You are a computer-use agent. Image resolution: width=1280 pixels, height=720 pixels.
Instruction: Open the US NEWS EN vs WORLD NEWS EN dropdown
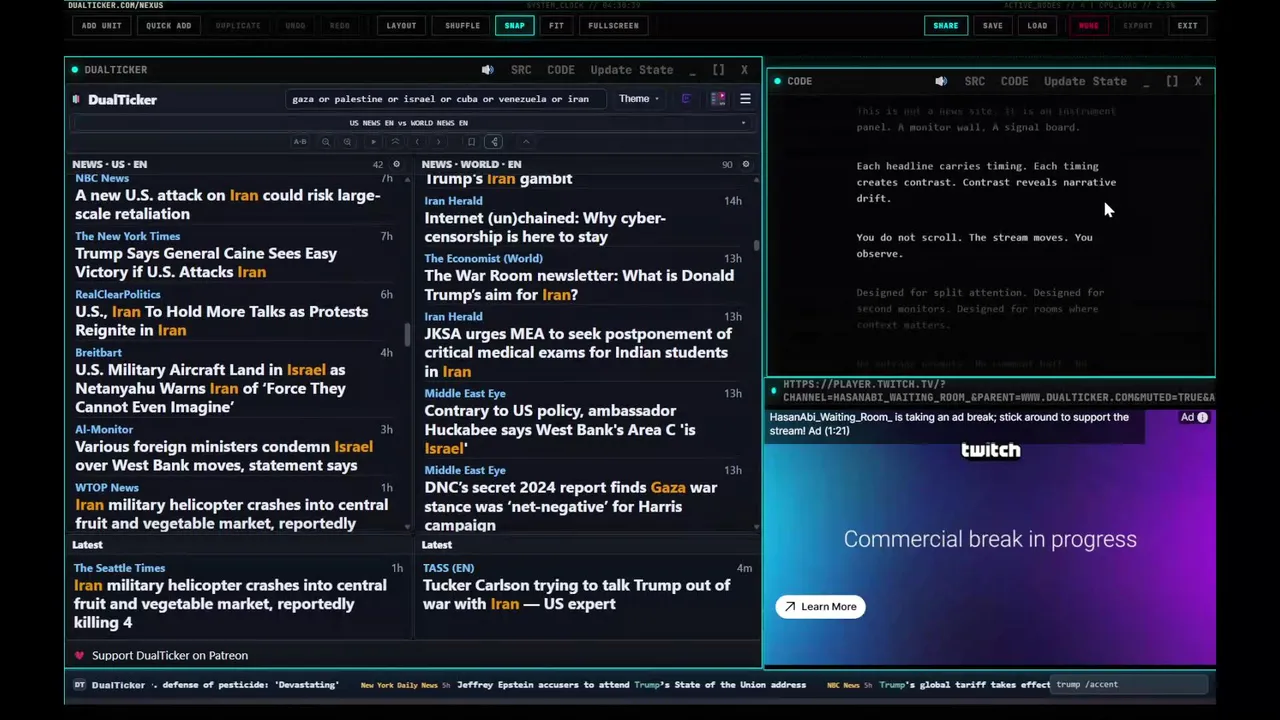coord(412,123)
